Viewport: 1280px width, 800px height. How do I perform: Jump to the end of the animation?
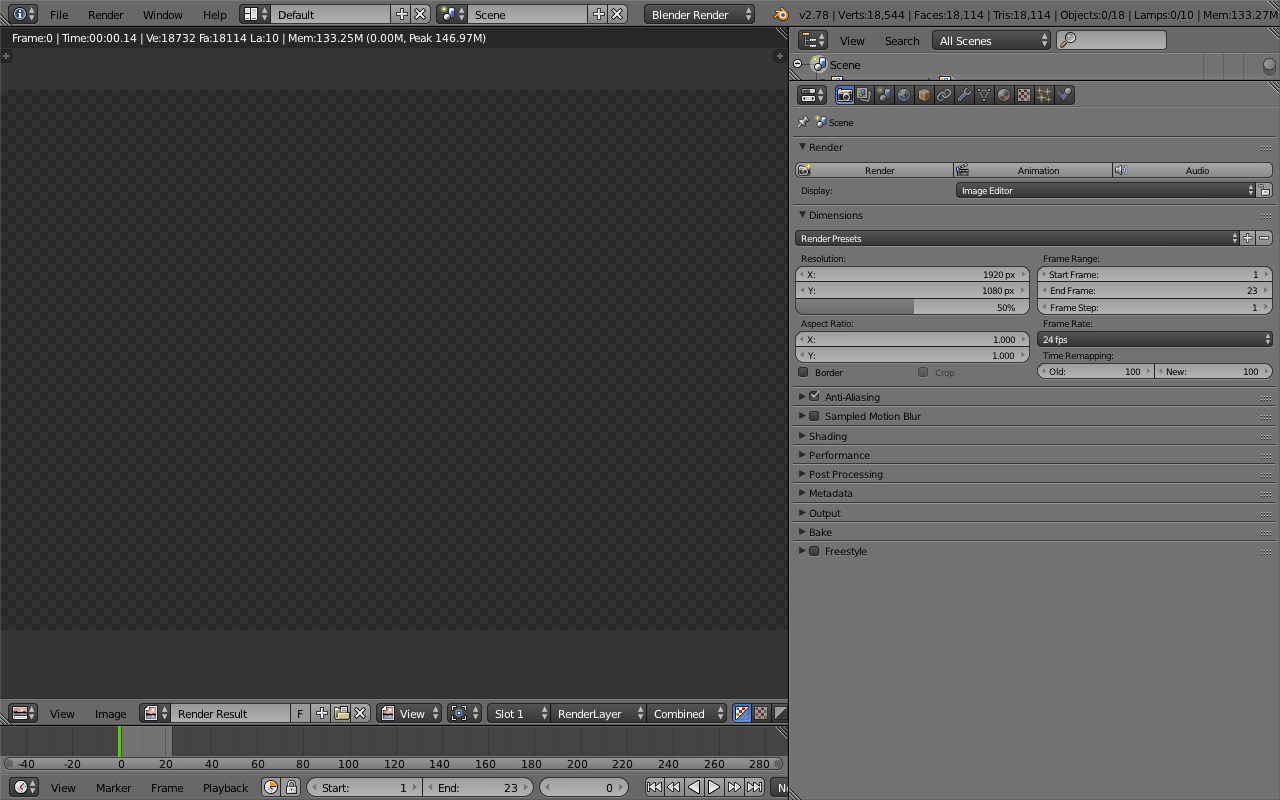point(754,787)
